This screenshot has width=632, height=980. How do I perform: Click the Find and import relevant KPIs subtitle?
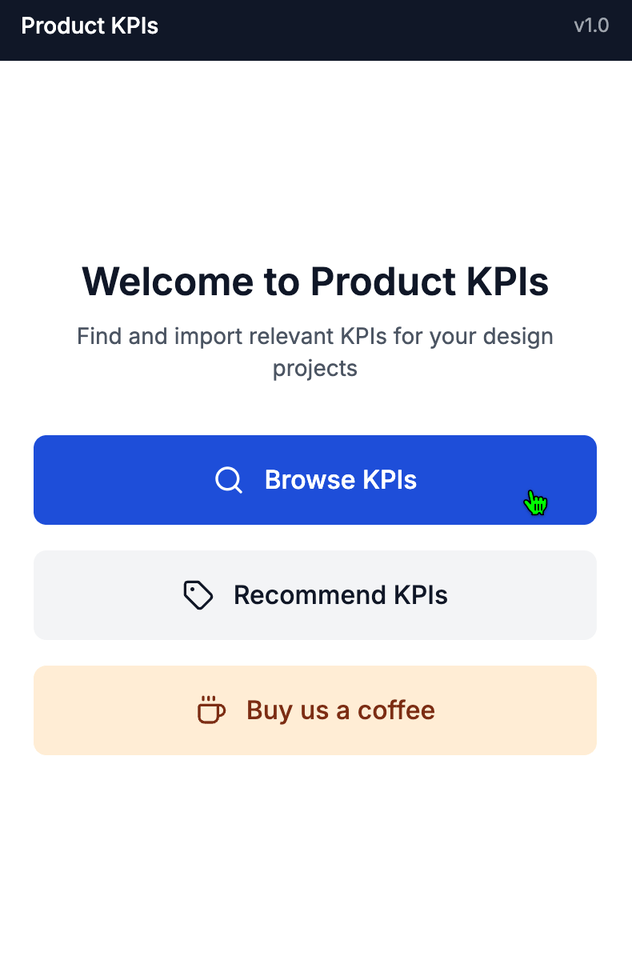[315, 352]
